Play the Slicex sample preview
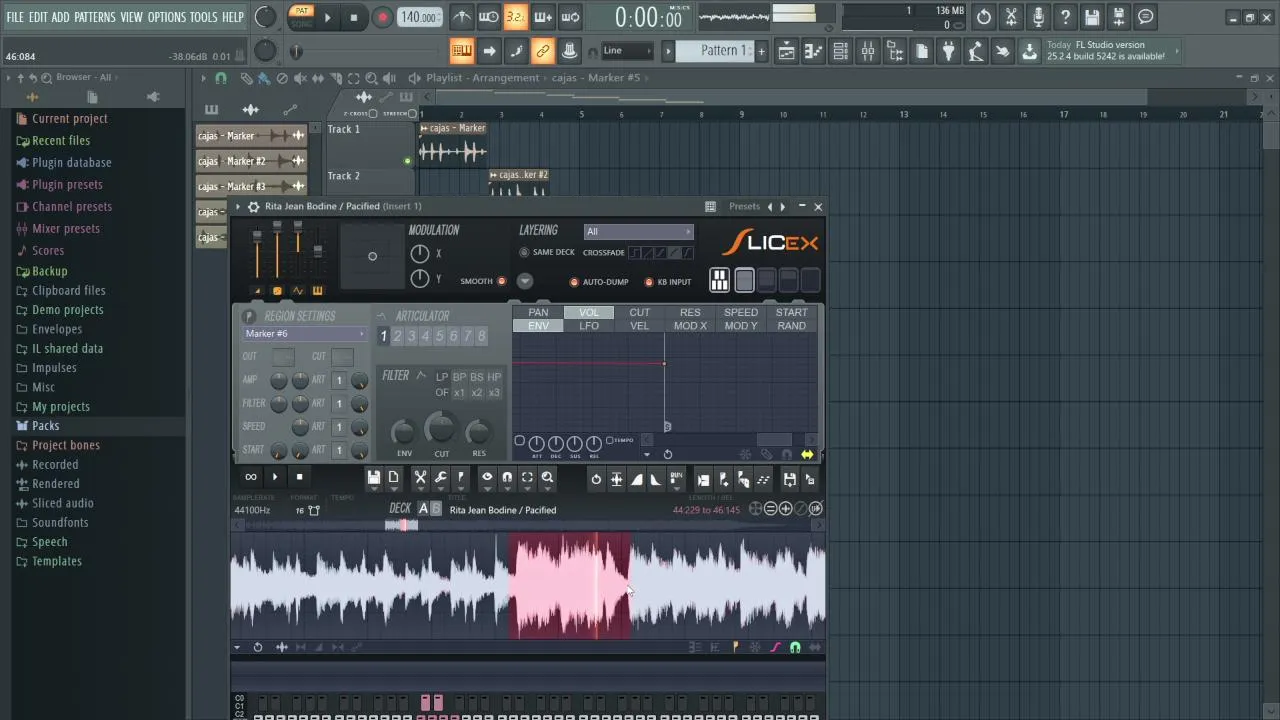The height and width of the screenshot is (720, 1280). [275, 477]
